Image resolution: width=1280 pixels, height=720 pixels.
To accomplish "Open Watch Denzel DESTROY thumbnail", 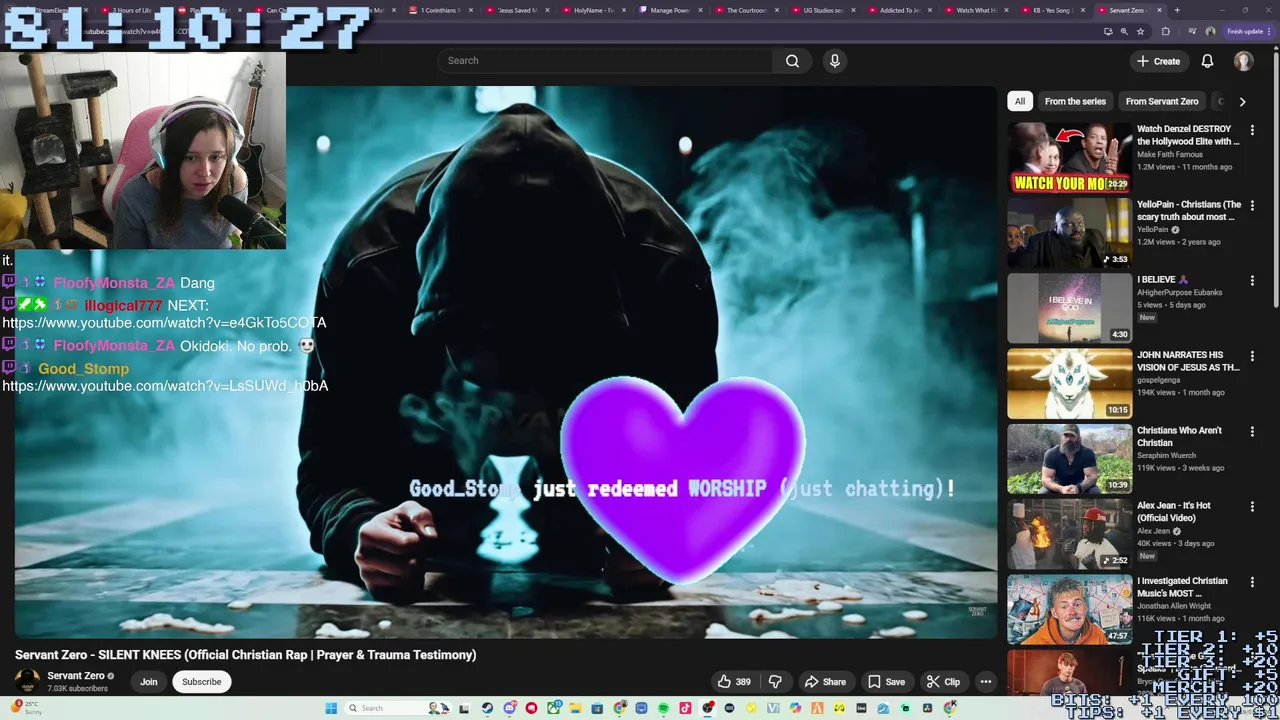I will point(1069,157).
